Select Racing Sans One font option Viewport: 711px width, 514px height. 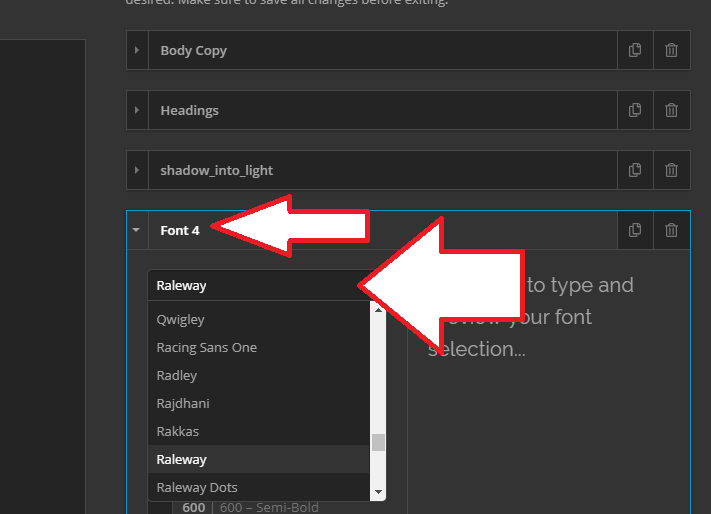259,348
